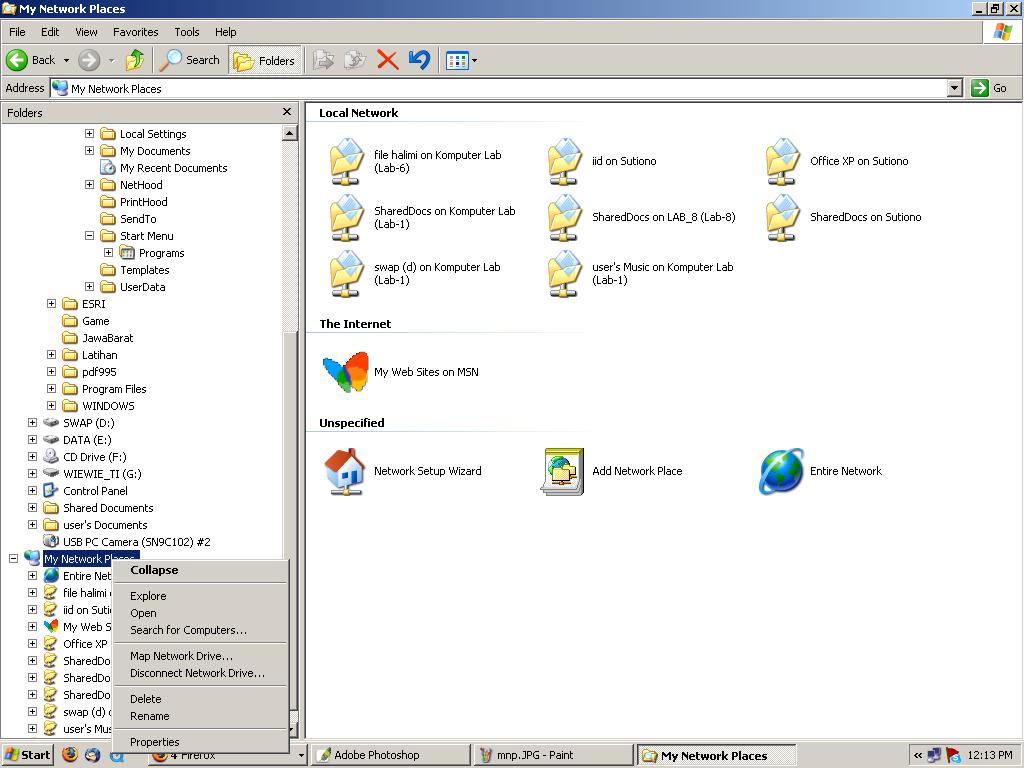Image resolution: width=1024 pixels, height=768 pixels.
Task: Select user's Music on Komputer Lab icon
Action: (x=564, y=274)
